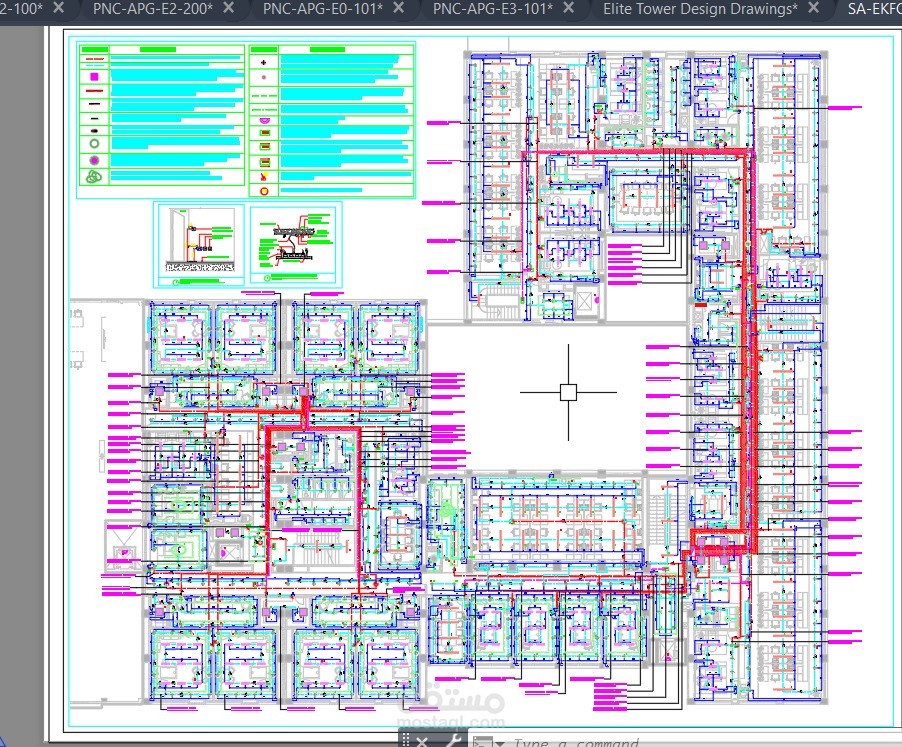Close the PNC-APG-E3-101 tab
The image size is (902, 747).
(568, 8)
